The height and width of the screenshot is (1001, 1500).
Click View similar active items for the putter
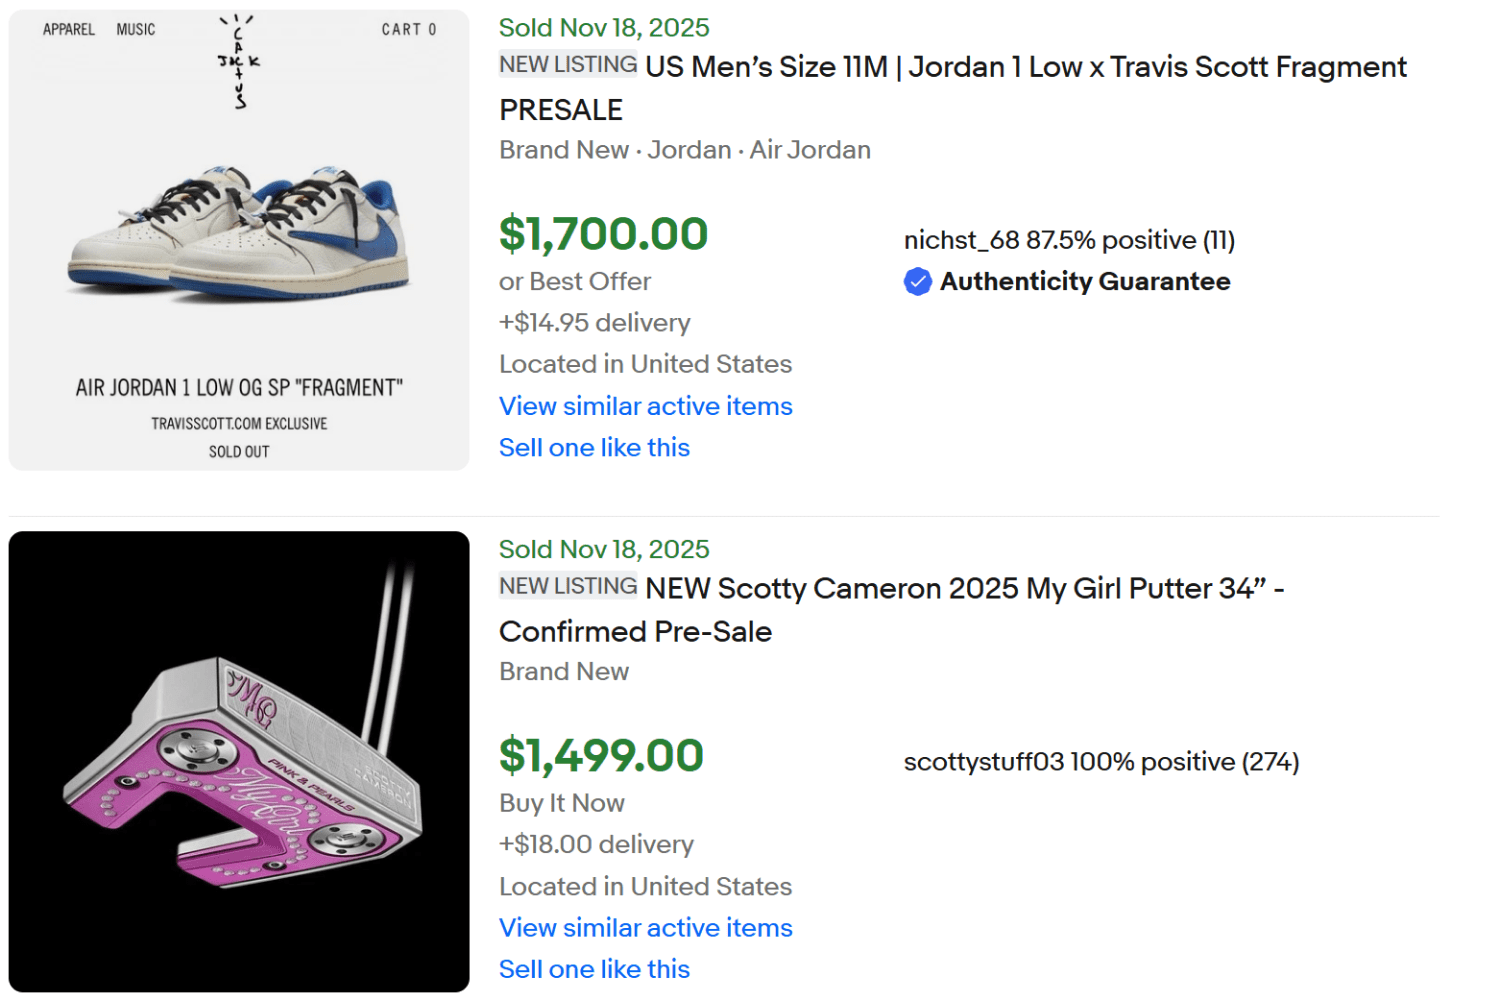[x=645, y=928]
